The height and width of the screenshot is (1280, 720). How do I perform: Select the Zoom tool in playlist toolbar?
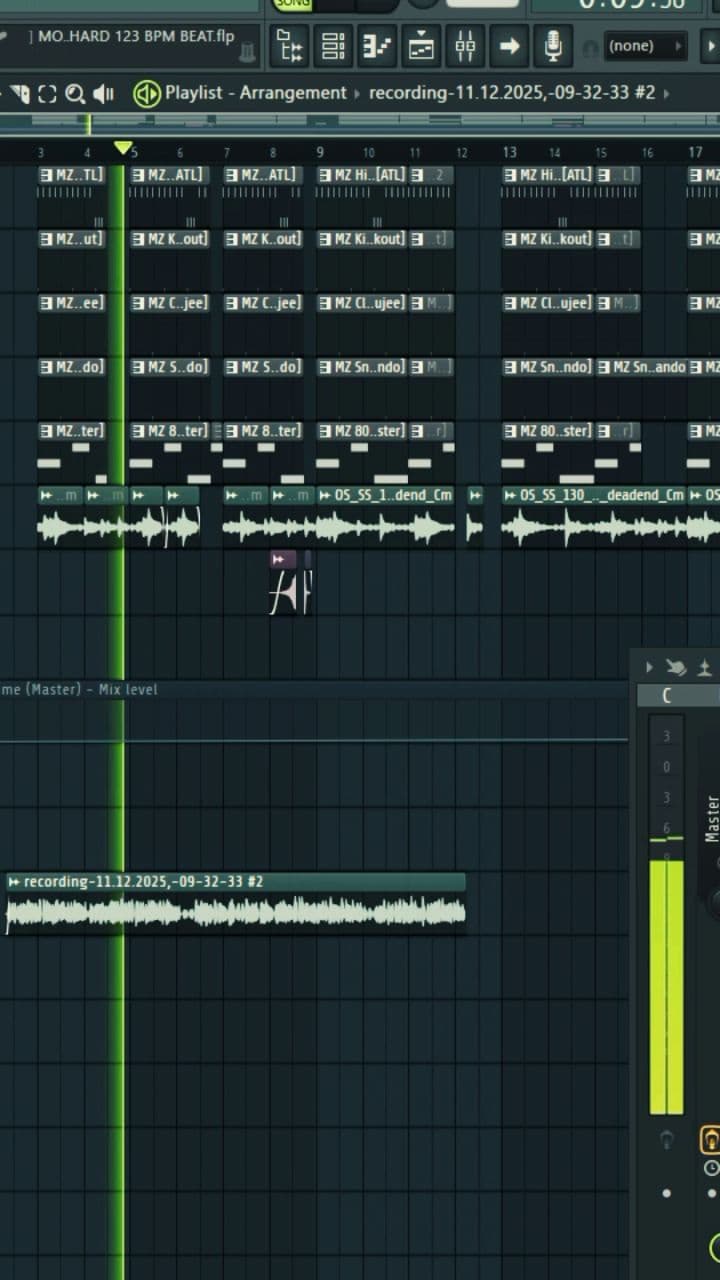point(75,94)
